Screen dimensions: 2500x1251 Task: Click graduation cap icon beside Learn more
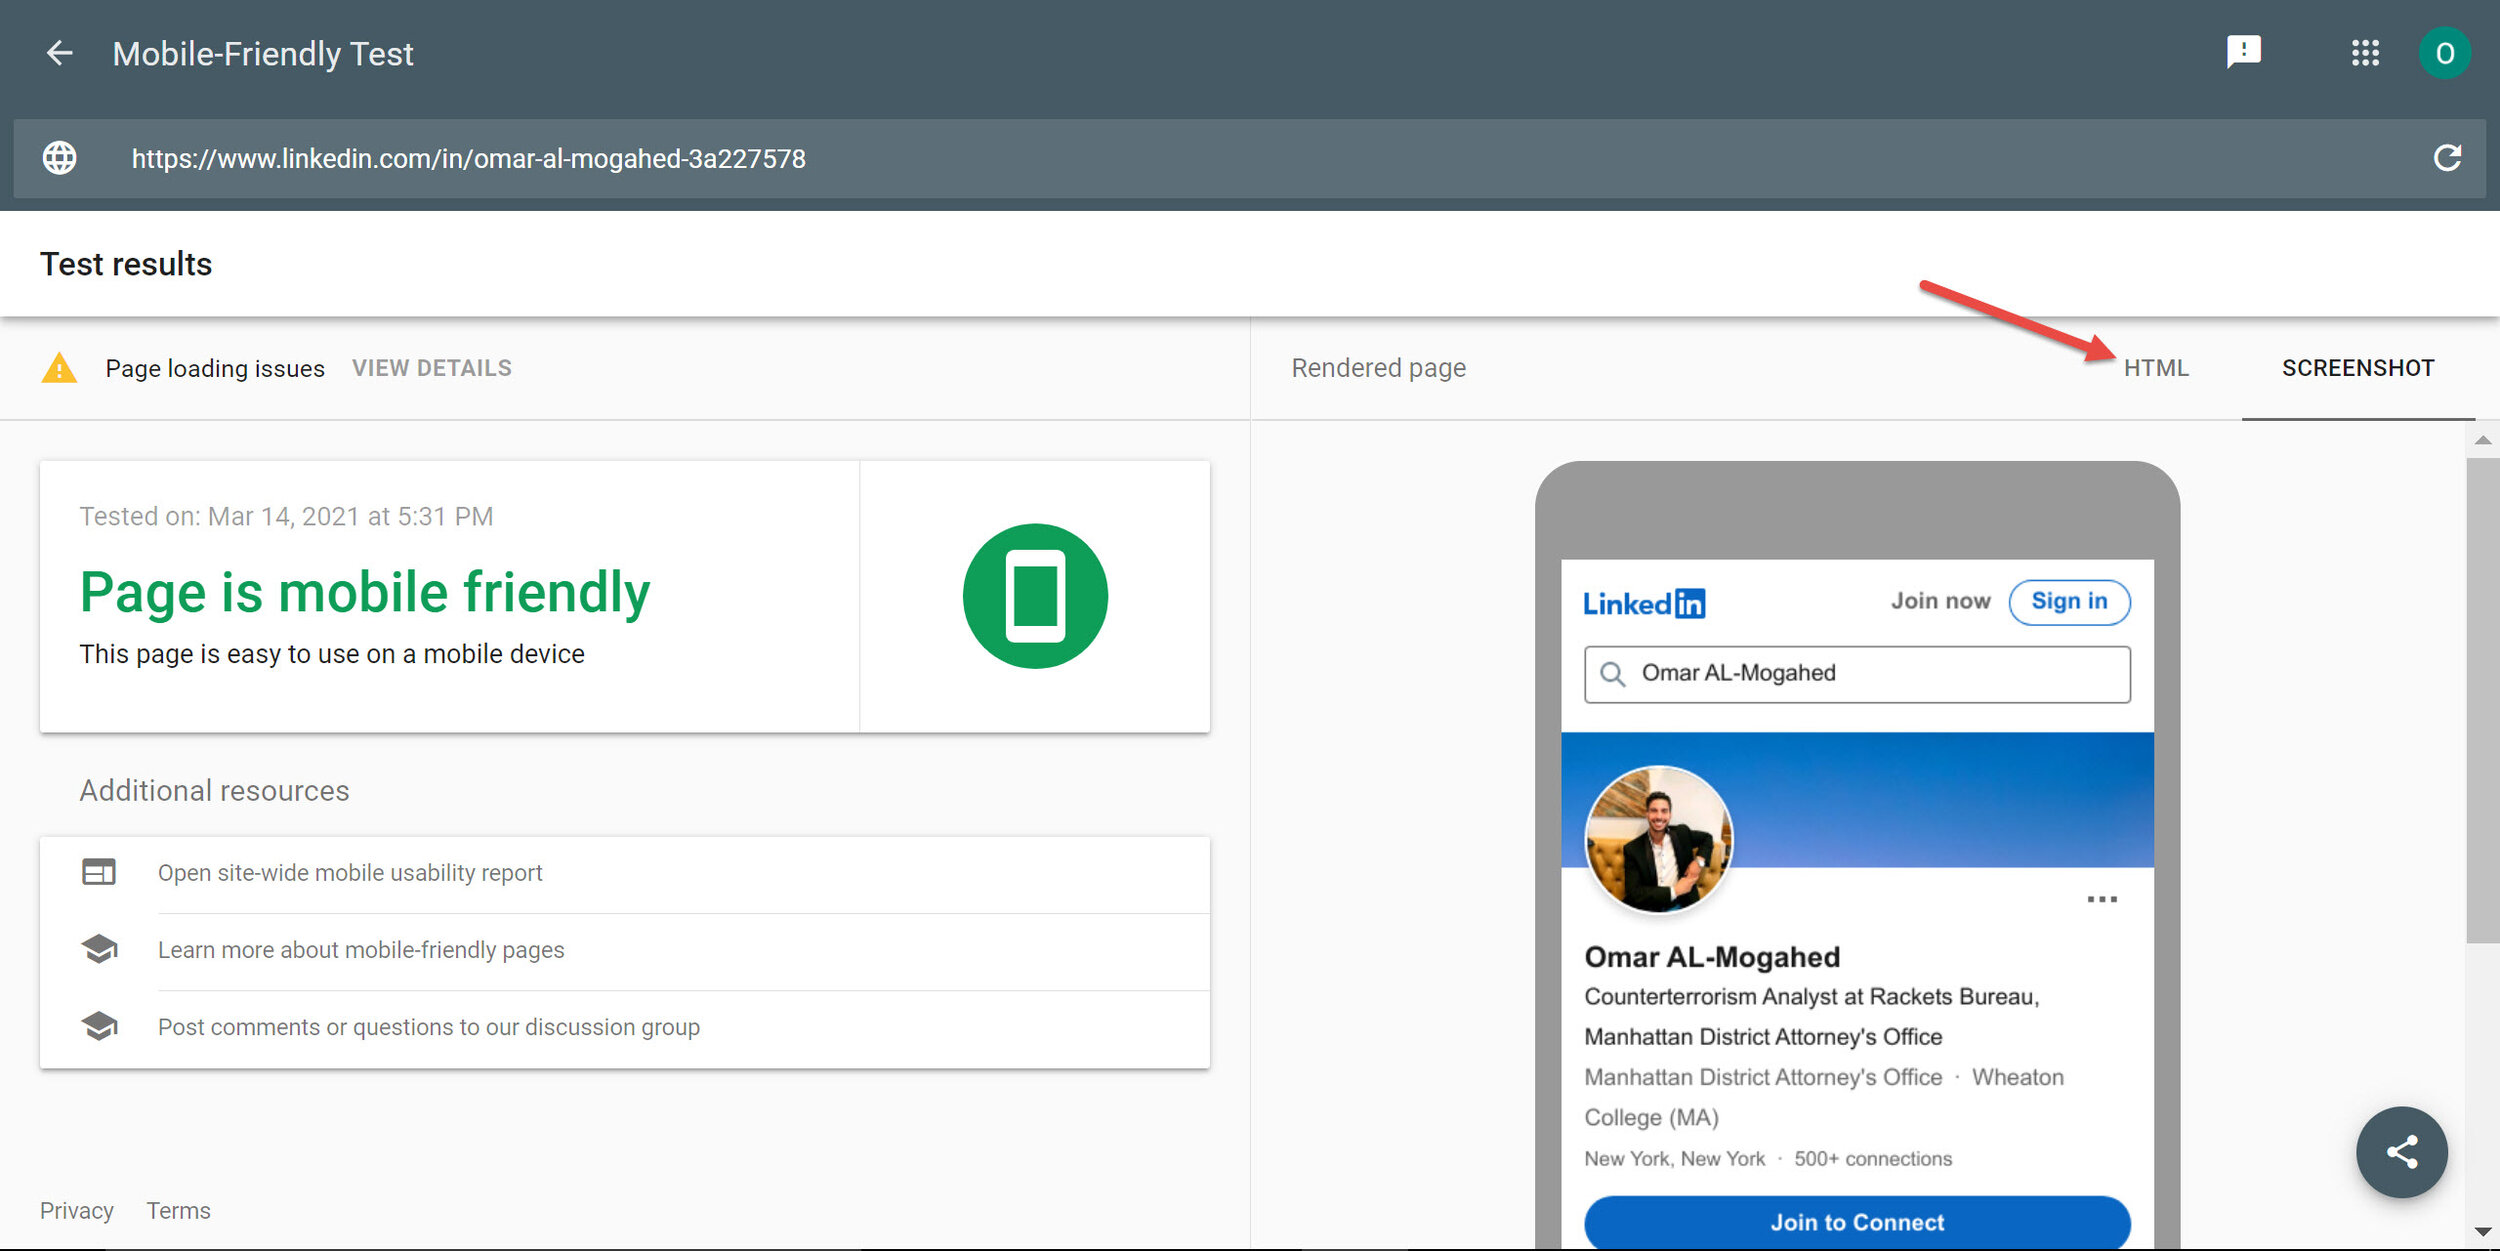(99, 949)
